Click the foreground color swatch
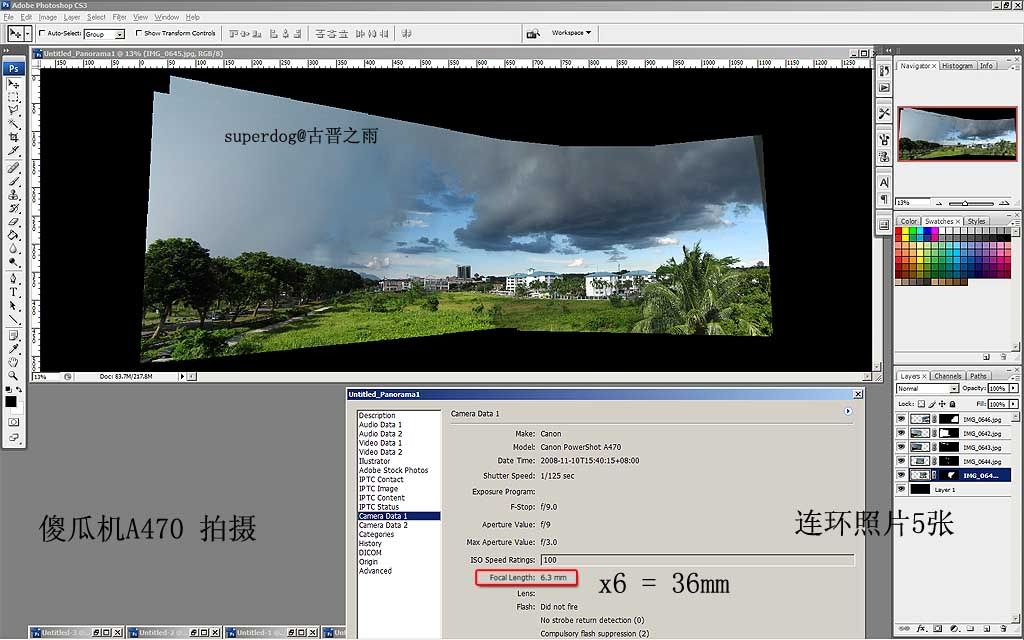1024x640 pixels. pyautogui.click(x=10, y=402)
